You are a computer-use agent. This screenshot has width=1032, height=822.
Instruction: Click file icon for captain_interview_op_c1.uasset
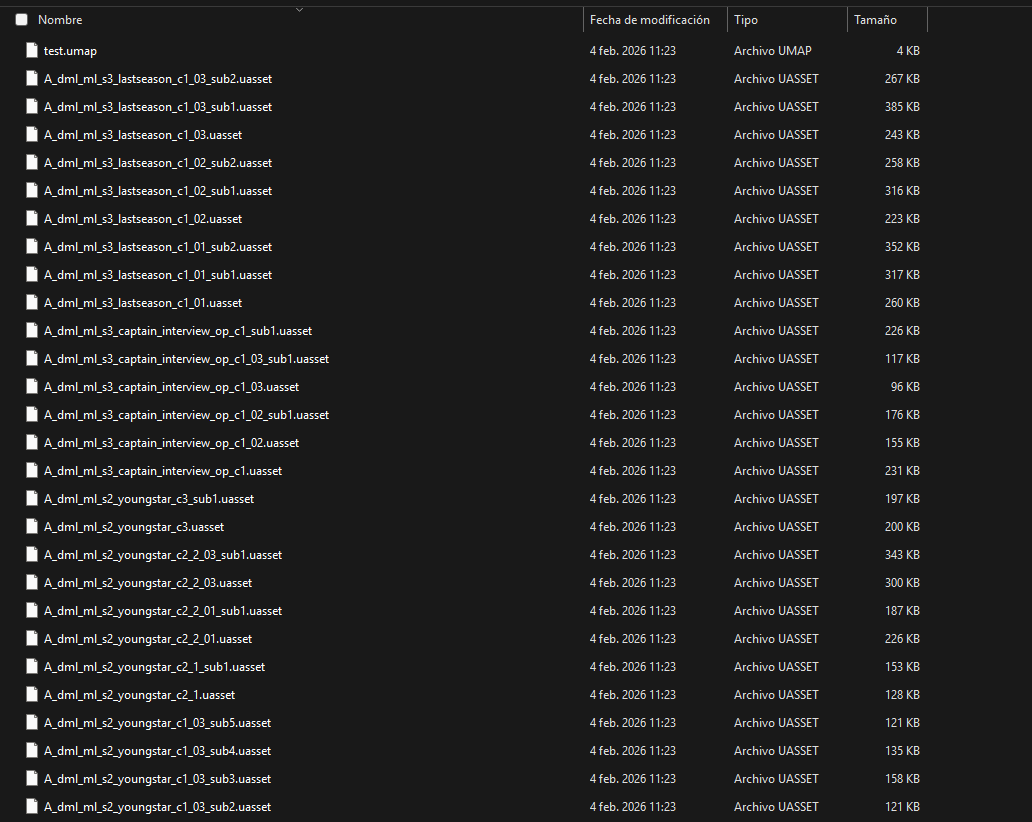point(32,471)
